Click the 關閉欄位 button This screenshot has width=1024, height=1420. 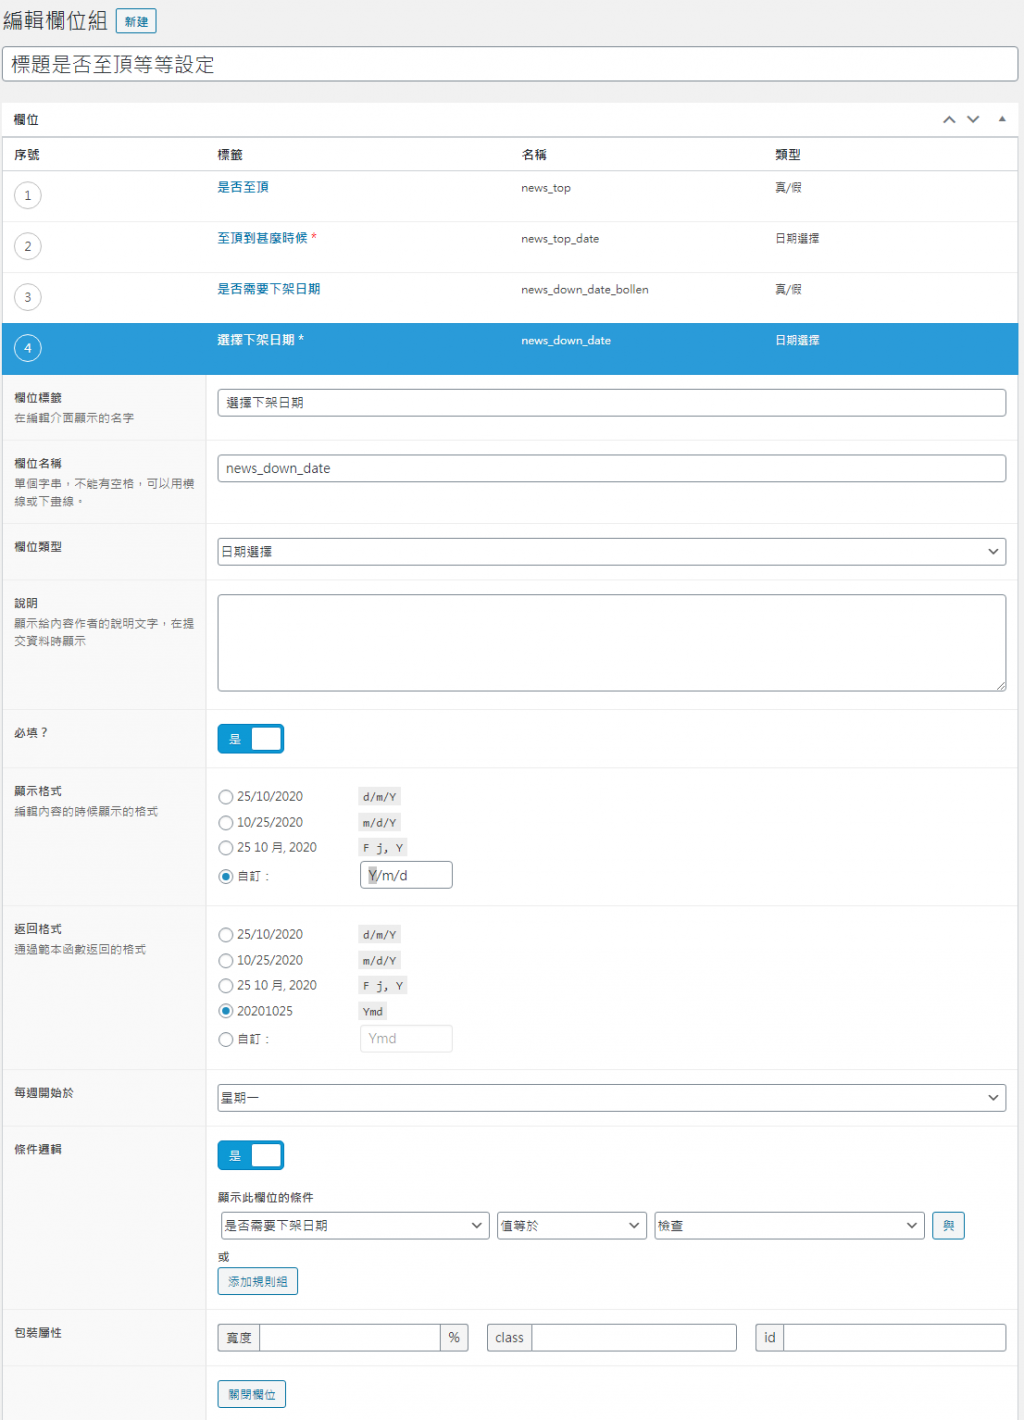pos(252,1395)
